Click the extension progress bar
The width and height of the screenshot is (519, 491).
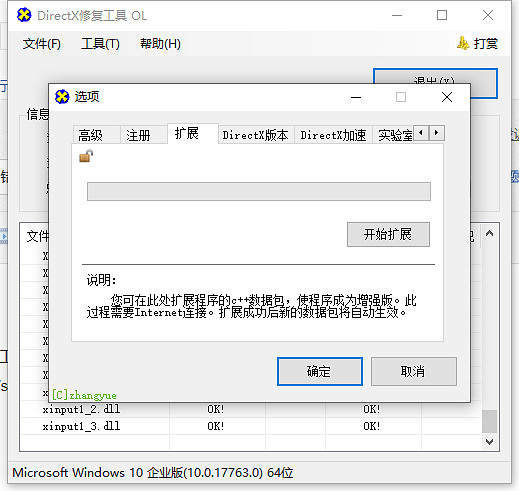pyautogui.click(x=259, y=191)
